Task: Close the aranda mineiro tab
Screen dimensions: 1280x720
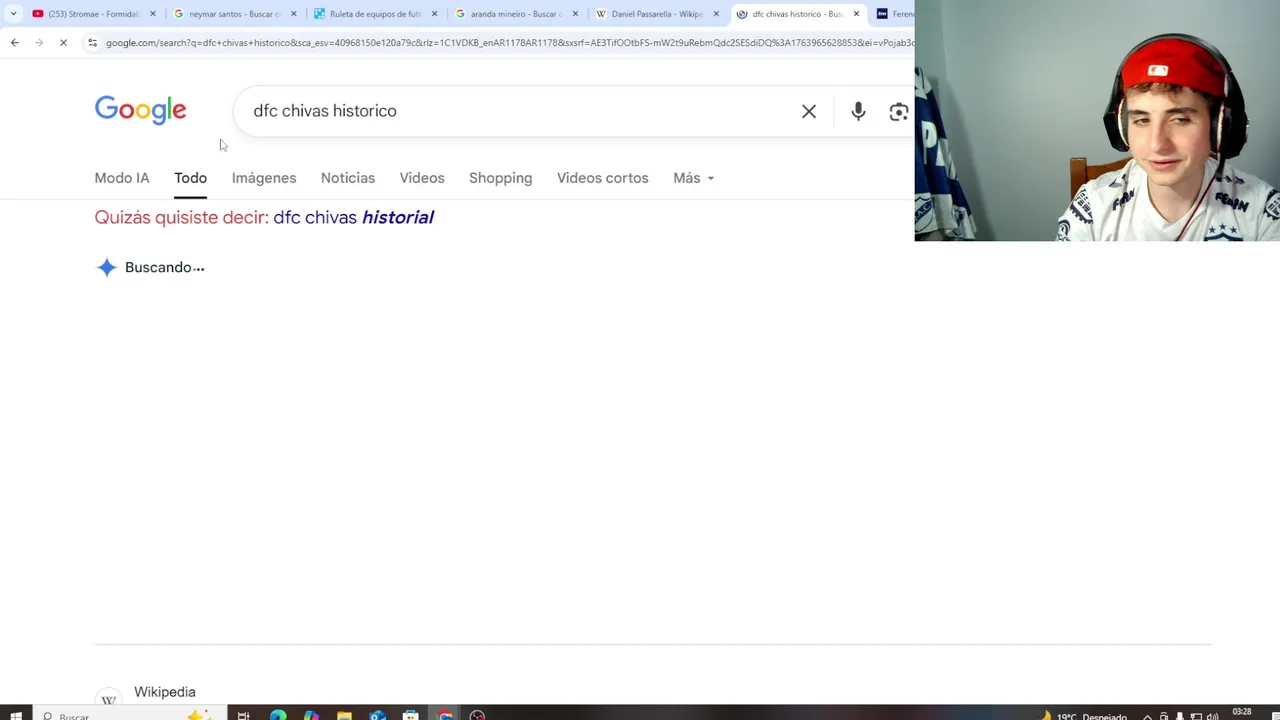Action: point(575,14)
